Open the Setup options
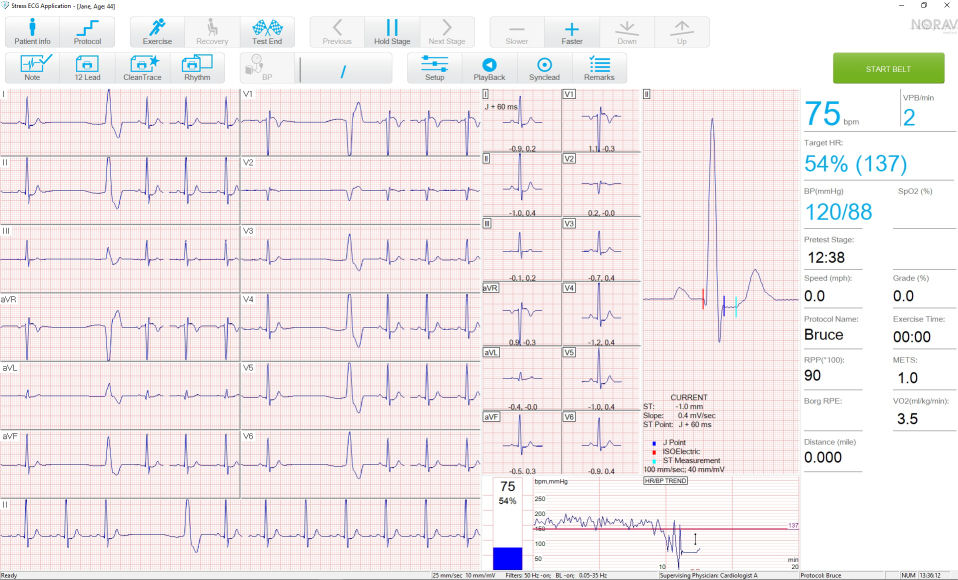958x580 pixels. pos(434,68)
